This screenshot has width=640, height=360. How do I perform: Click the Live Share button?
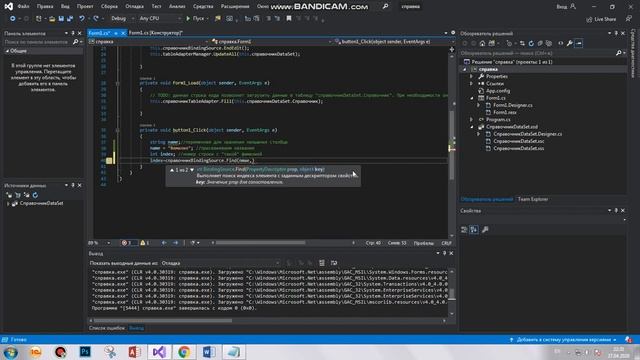coord(601,19)
